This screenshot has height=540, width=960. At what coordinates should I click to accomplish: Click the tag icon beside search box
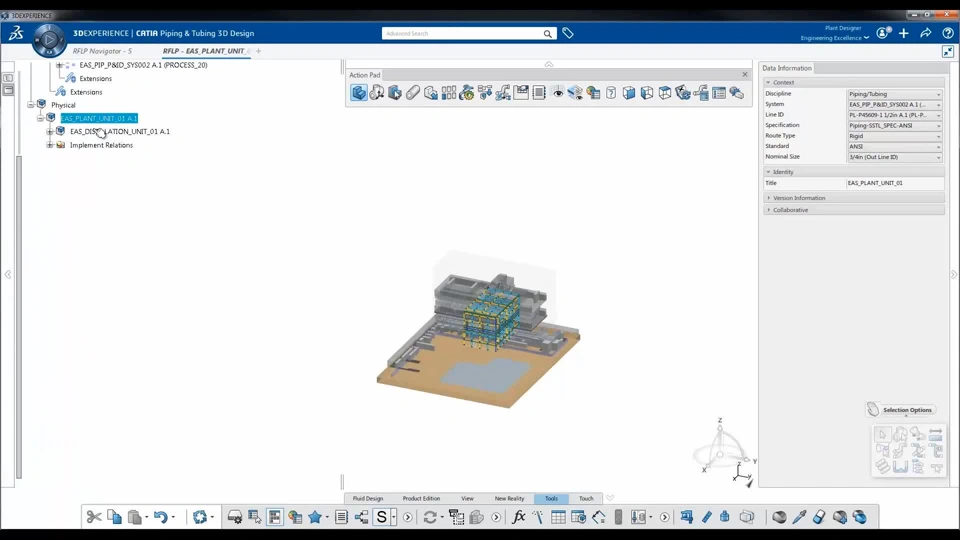click(568, 33)
